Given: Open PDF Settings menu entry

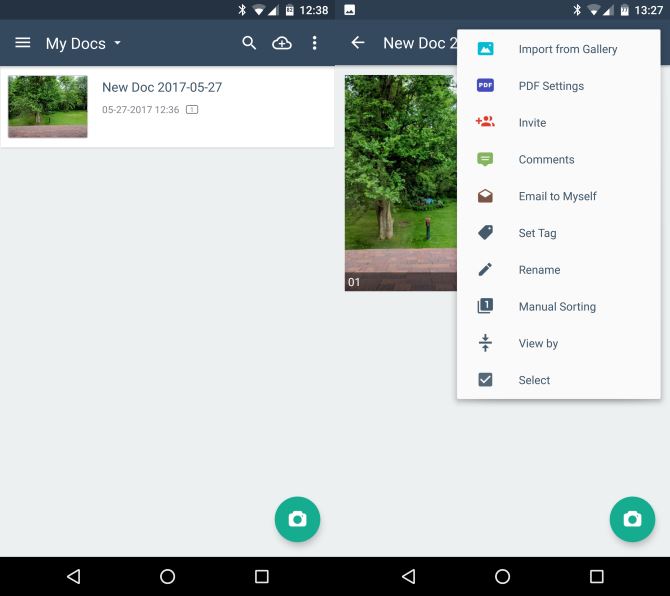Looking at the screenshot, I should point(559,86).
